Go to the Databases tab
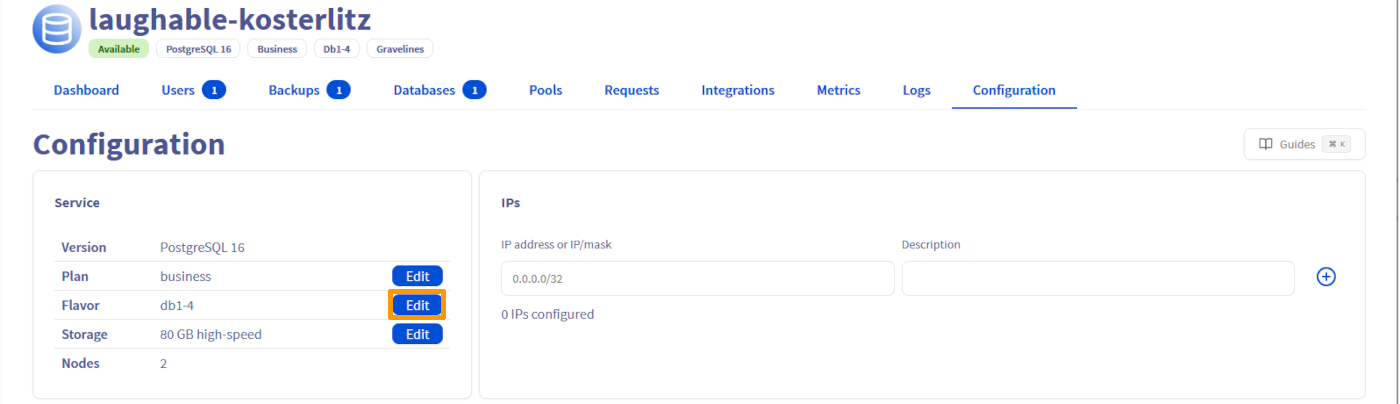The image size is (1400, 404). 424,90
